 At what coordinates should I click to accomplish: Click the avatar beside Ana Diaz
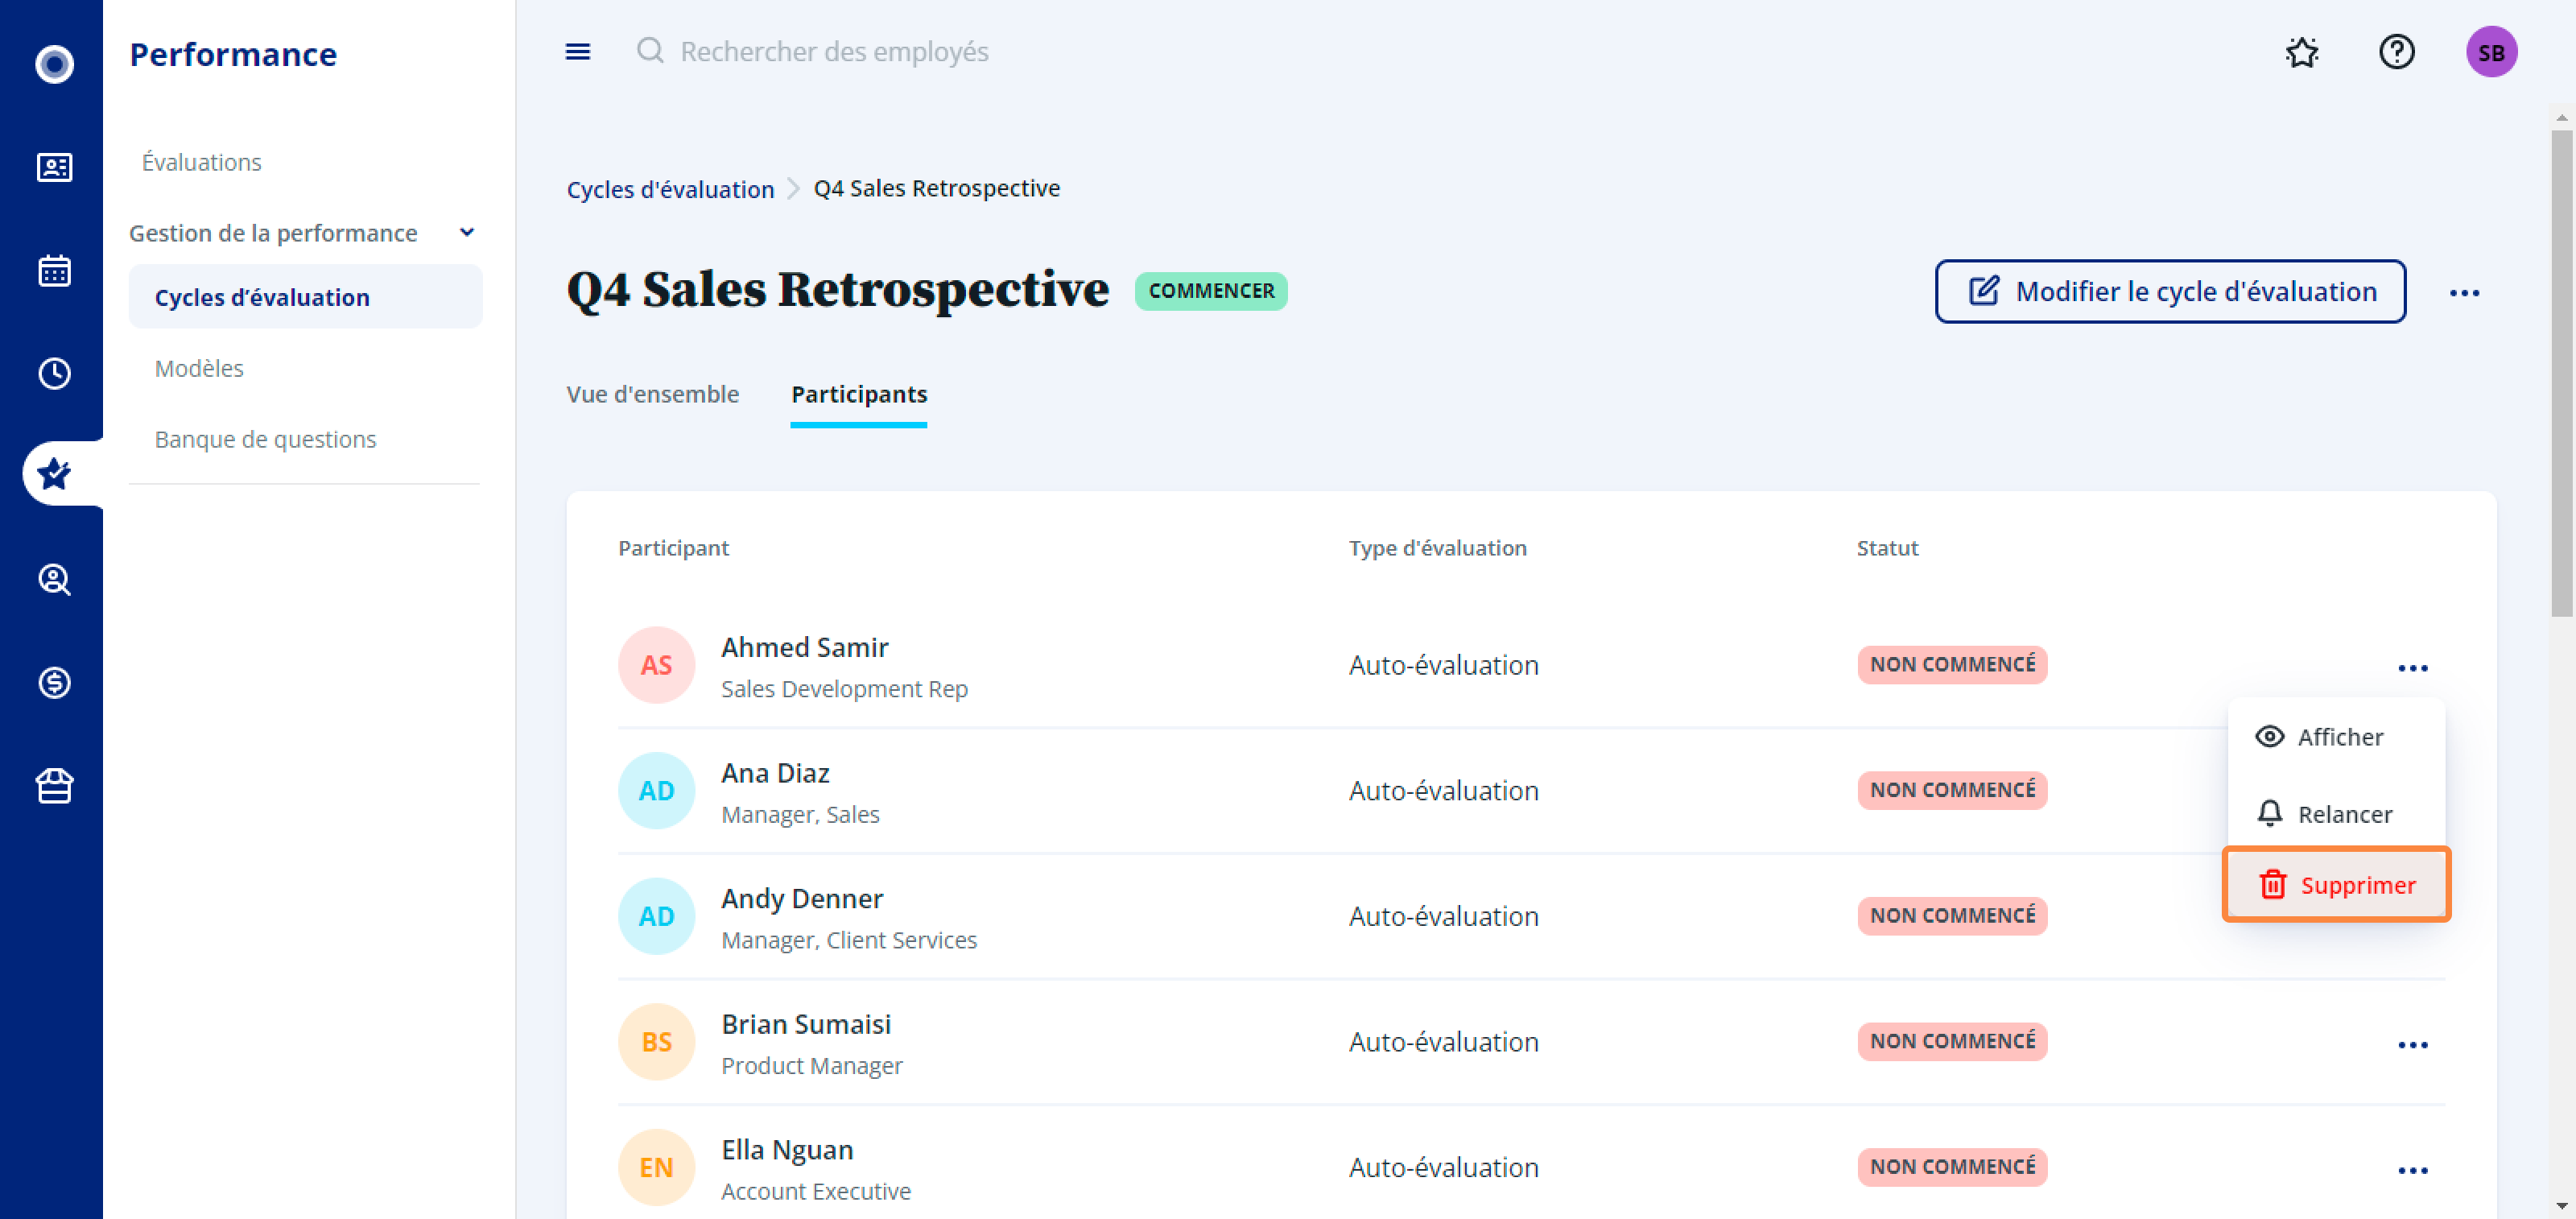[656, 790]
